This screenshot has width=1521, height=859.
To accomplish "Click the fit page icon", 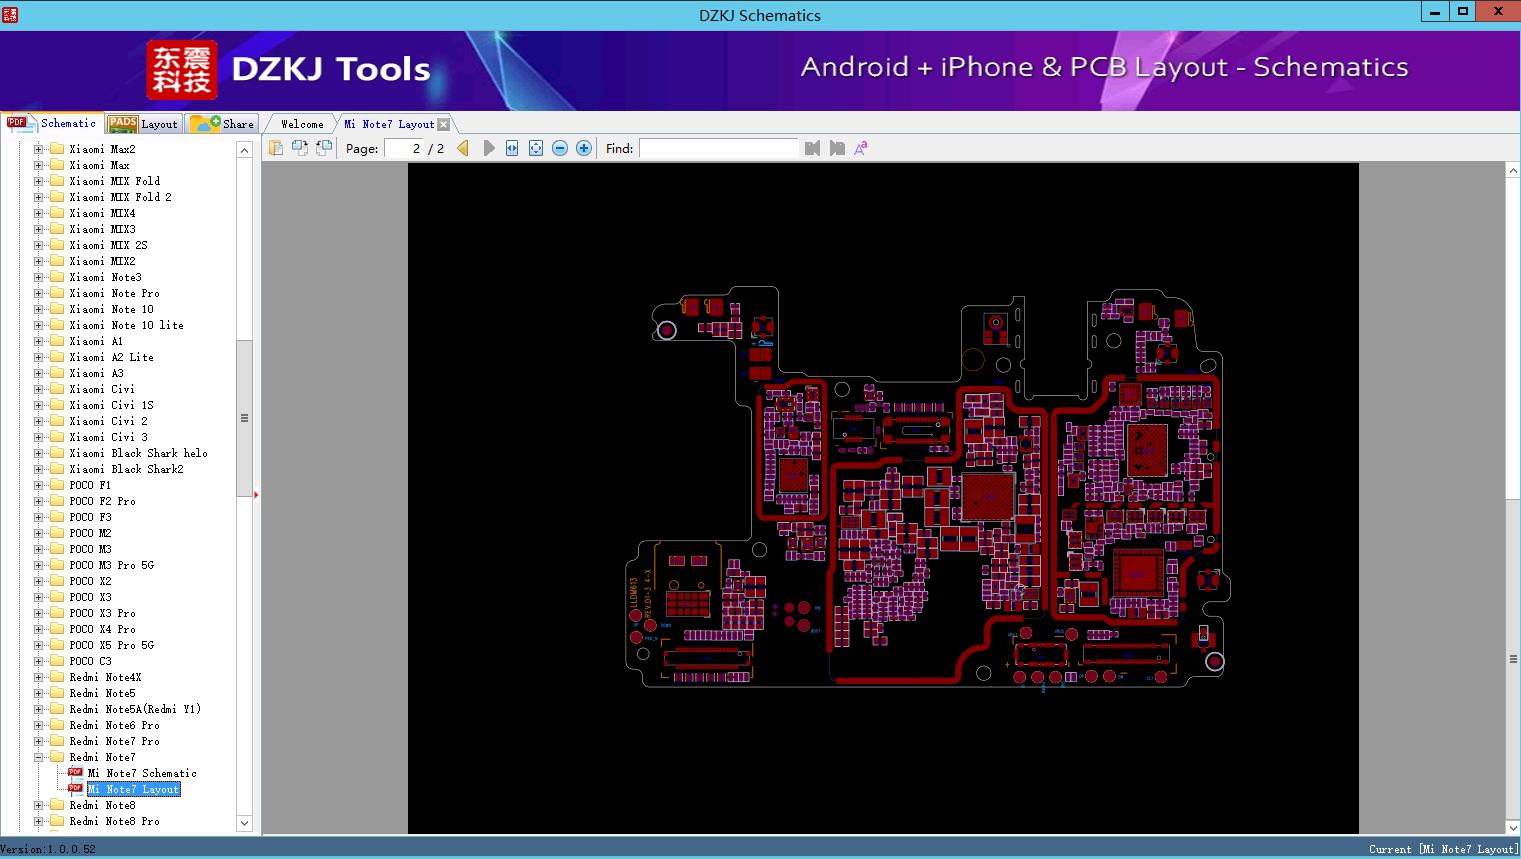I will [536, 148].
